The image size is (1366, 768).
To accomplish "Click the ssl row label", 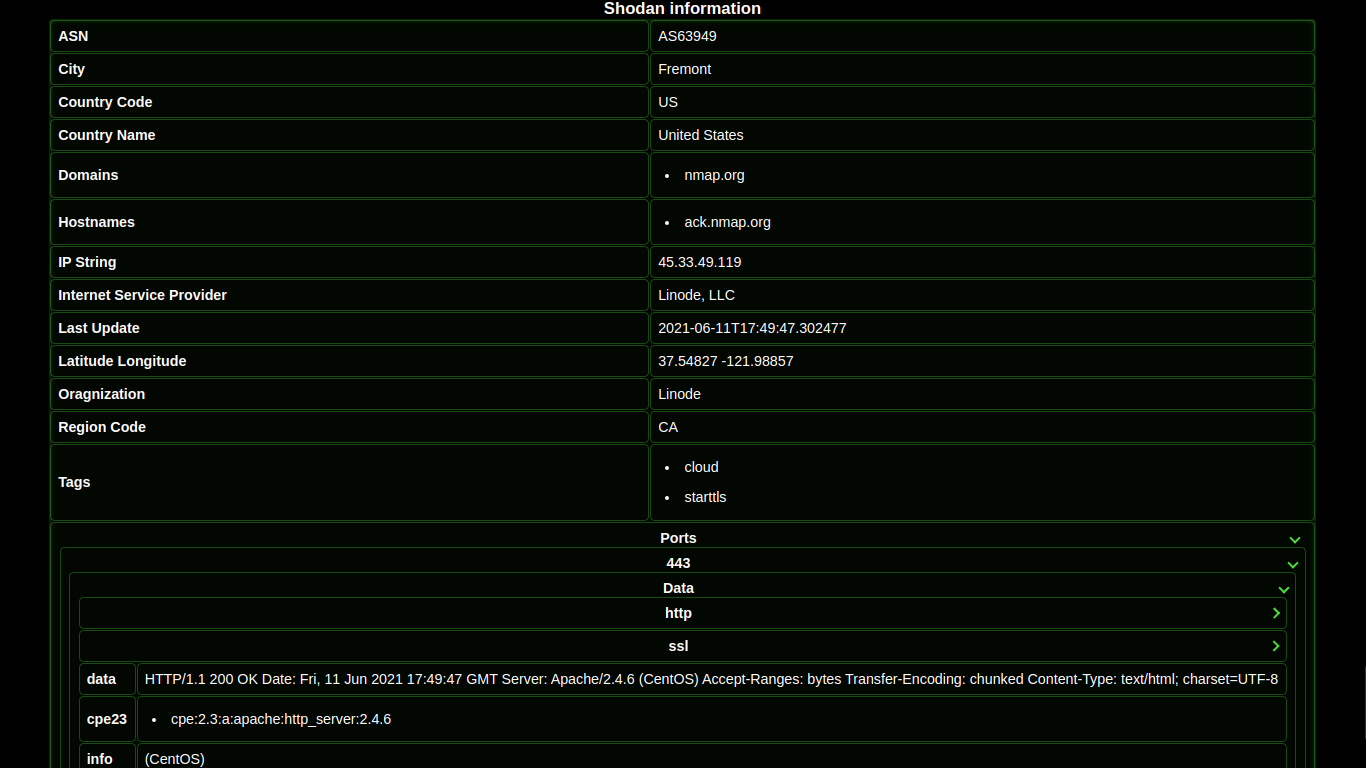I will tap(678, 646).
